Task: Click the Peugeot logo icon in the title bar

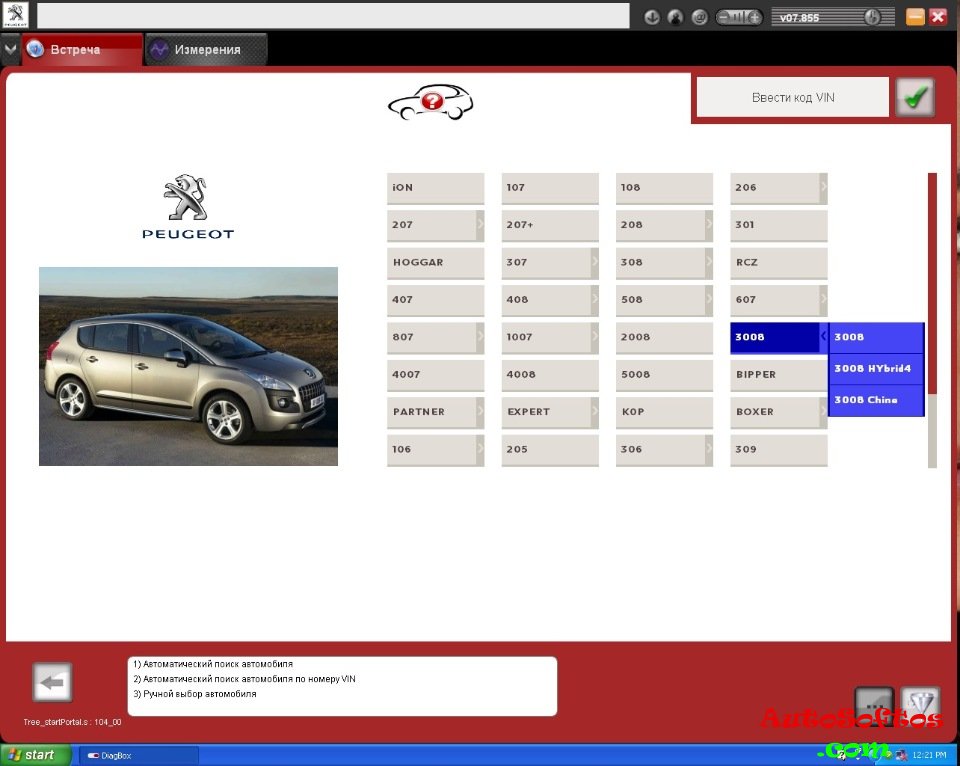Action: (x=15, y=15)
